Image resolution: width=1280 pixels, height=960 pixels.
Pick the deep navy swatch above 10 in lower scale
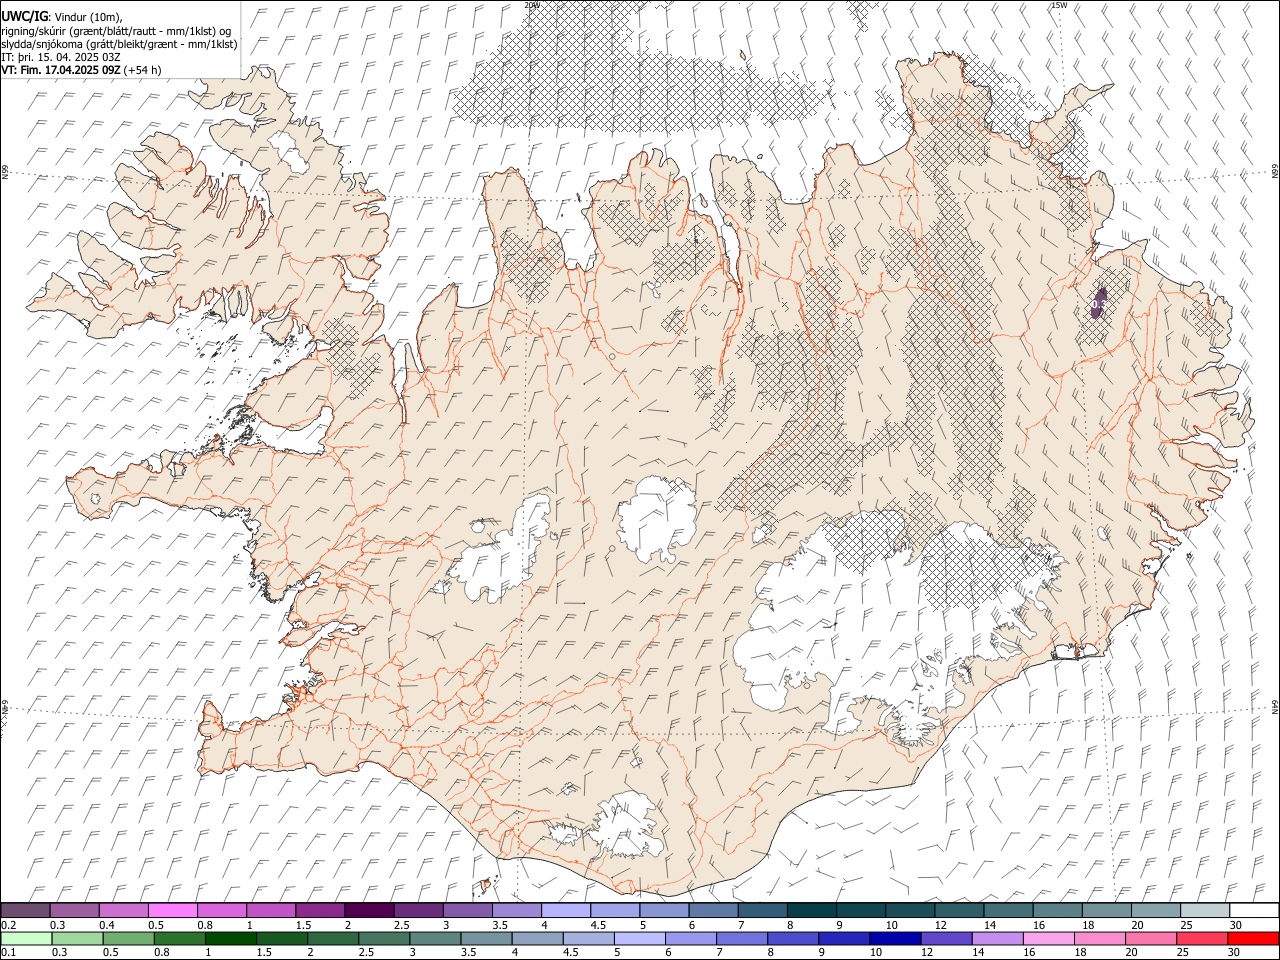(896, 939)
